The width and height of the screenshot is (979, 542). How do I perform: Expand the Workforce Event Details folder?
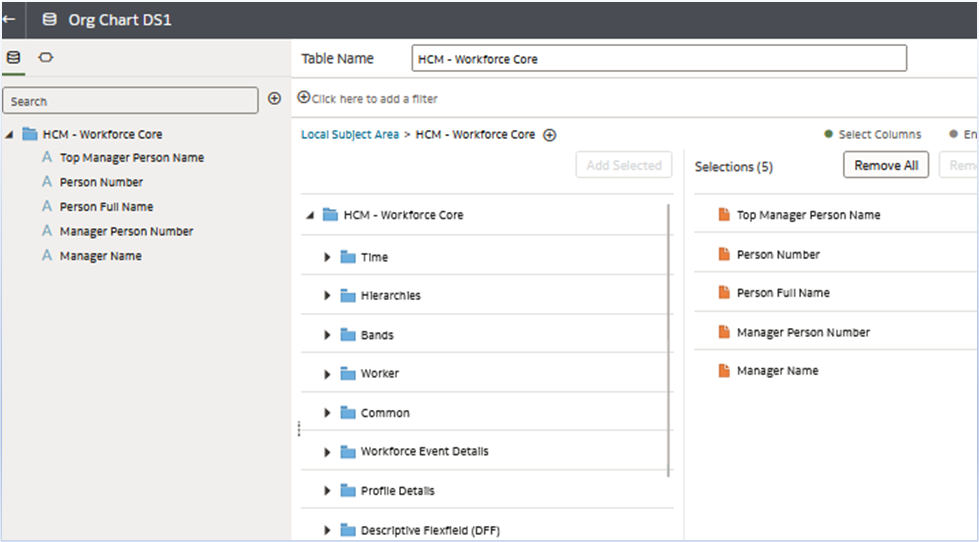pyautogui.click(x=327, y=452)
